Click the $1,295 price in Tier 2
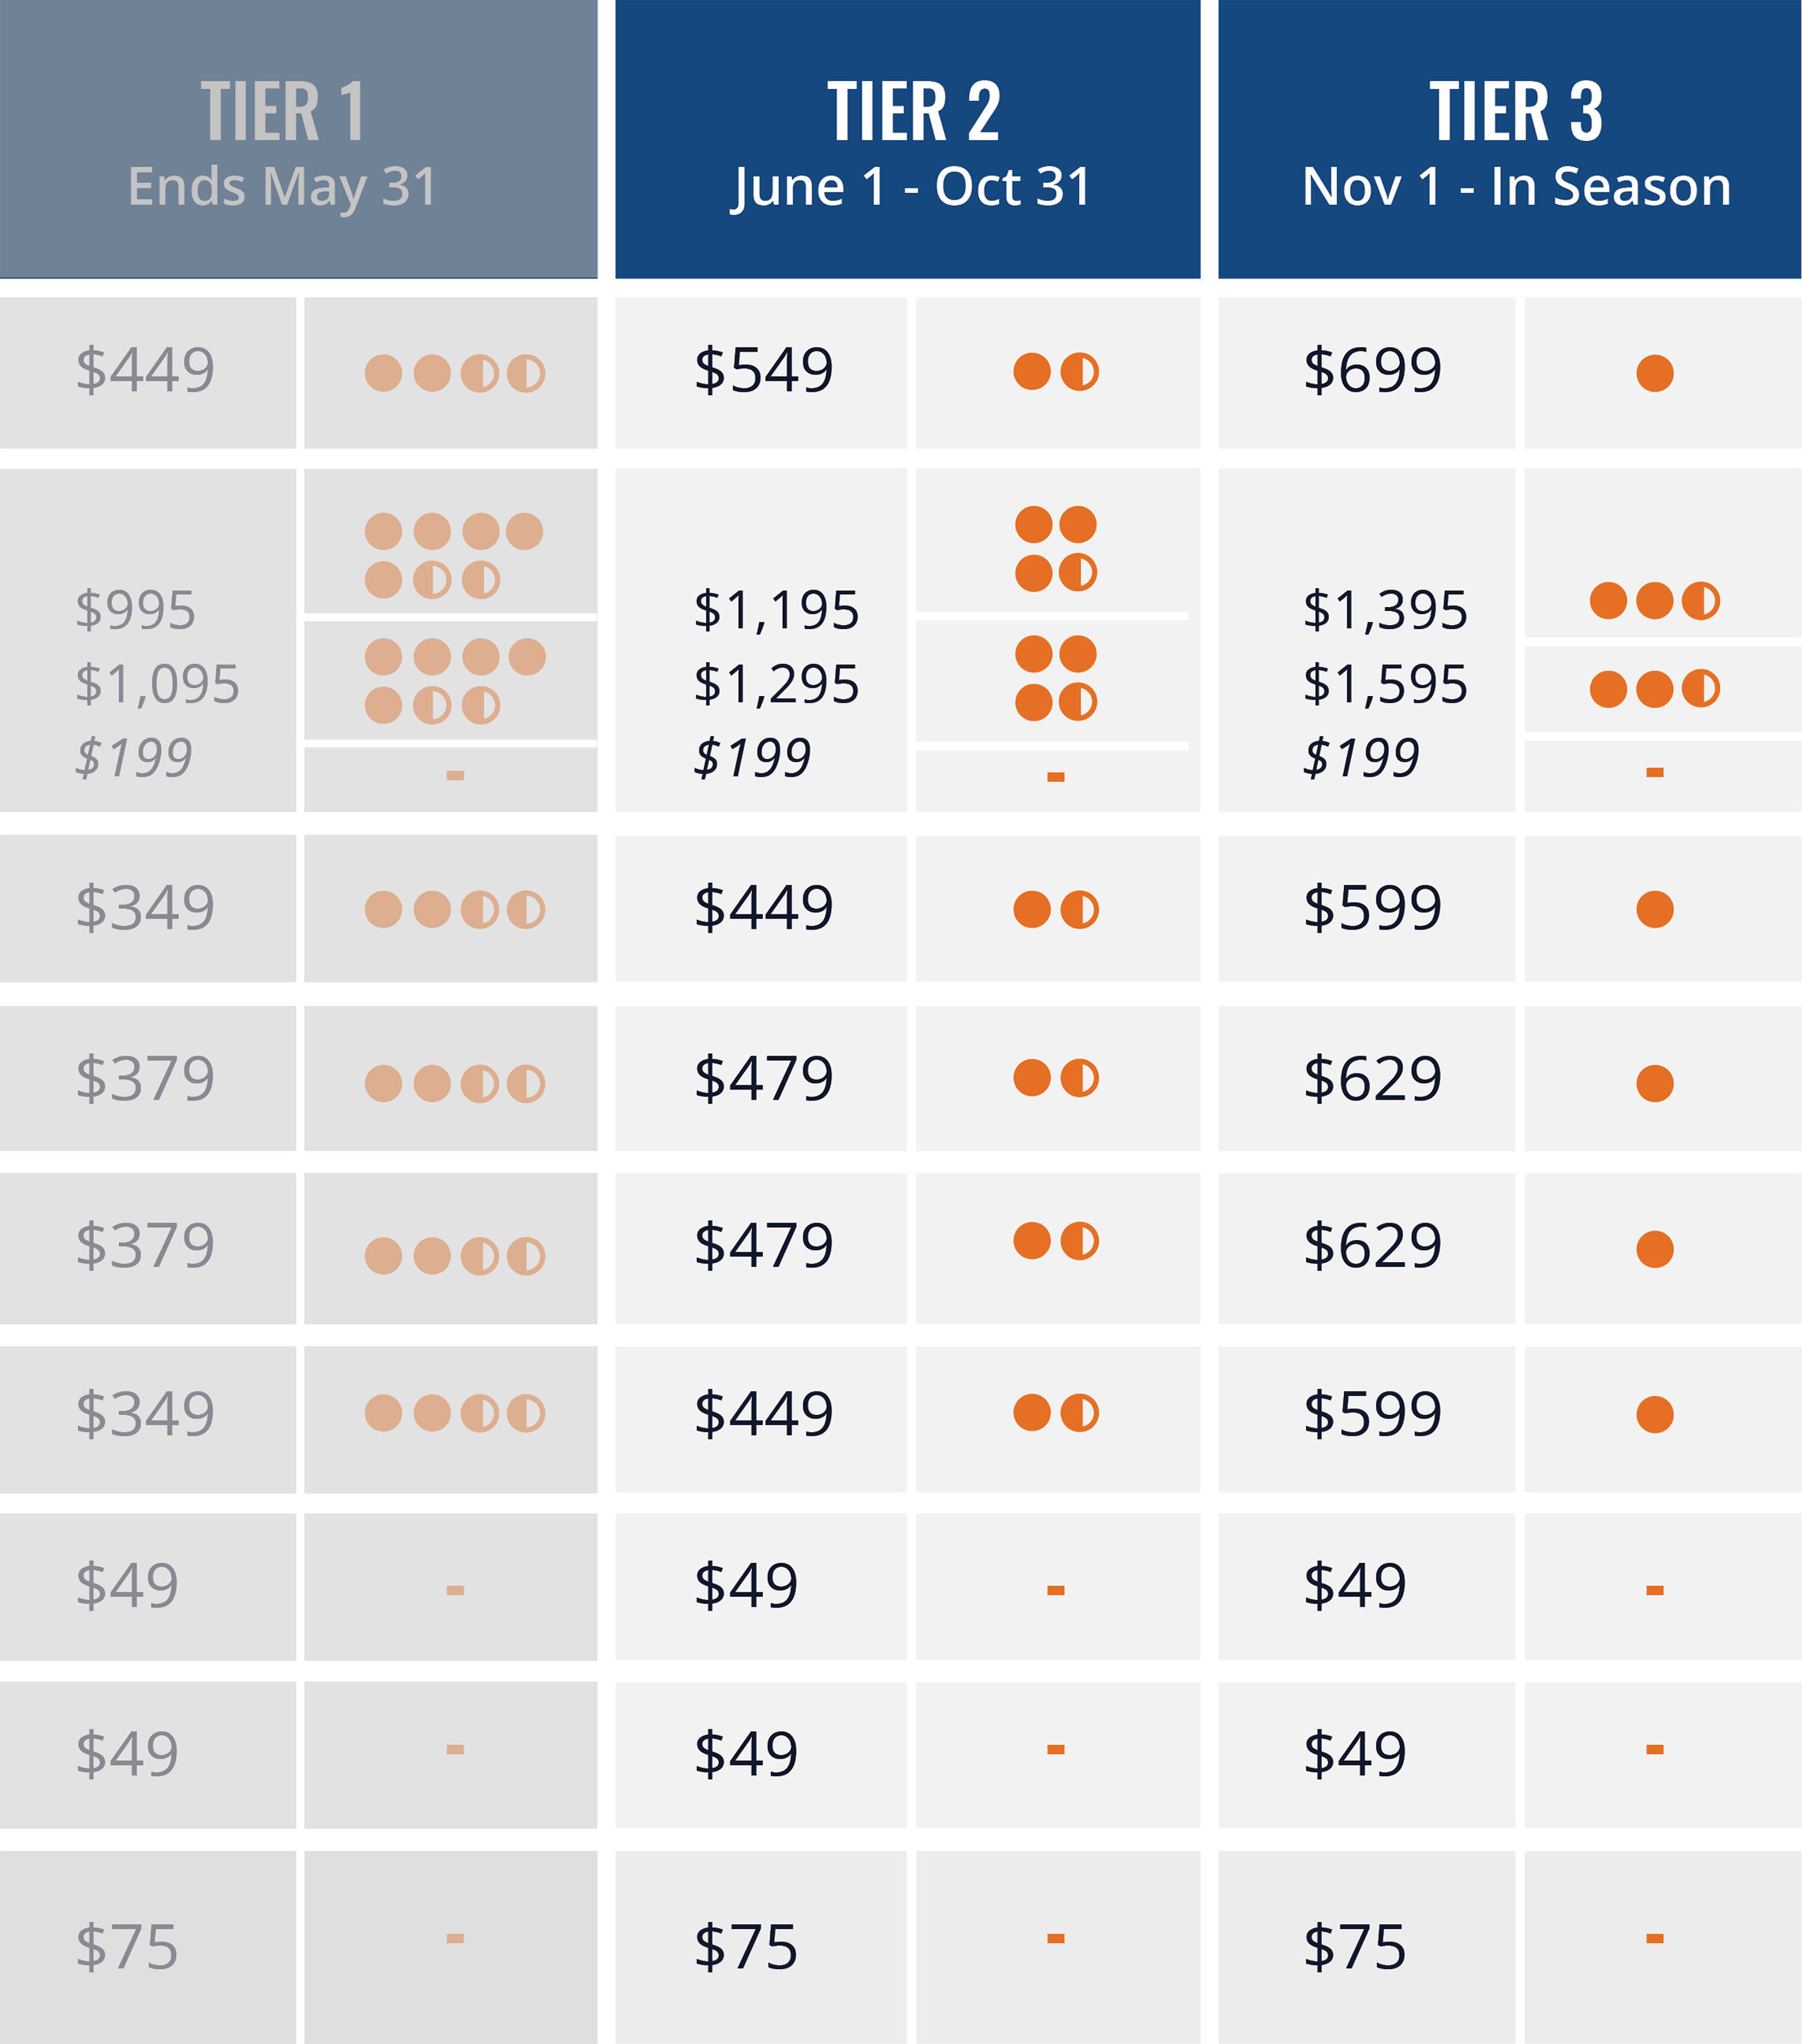 click(x=776, y=685)
